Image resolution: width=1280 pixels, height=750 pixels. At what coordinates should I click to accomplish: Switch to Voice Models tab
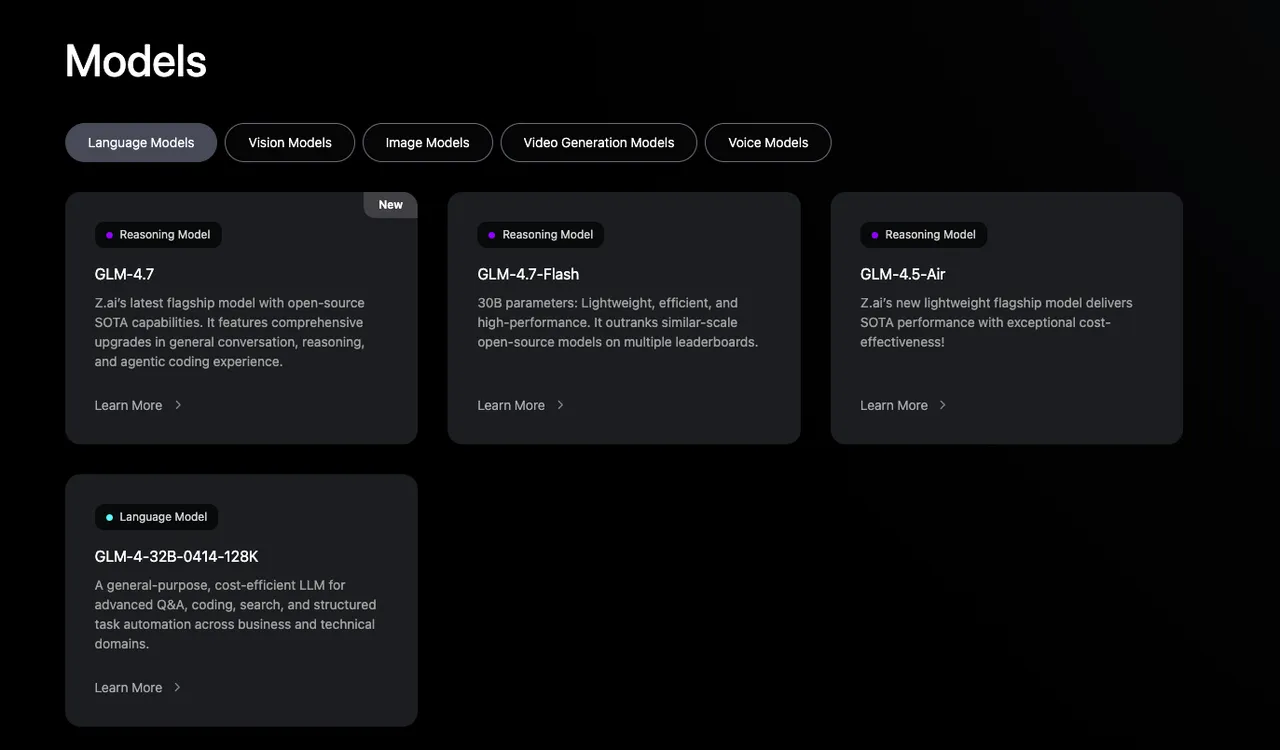point(767,142)
